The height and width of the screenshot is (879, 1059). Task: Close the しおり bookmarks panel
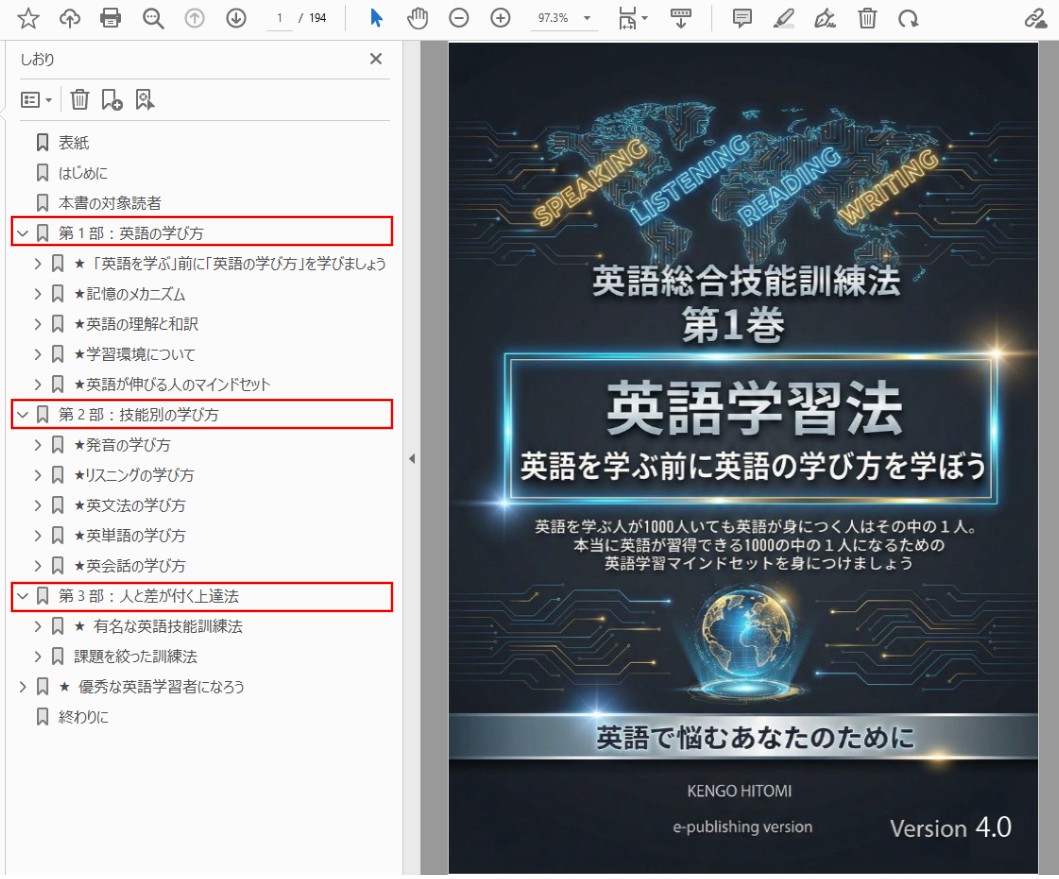coord(376,59)
